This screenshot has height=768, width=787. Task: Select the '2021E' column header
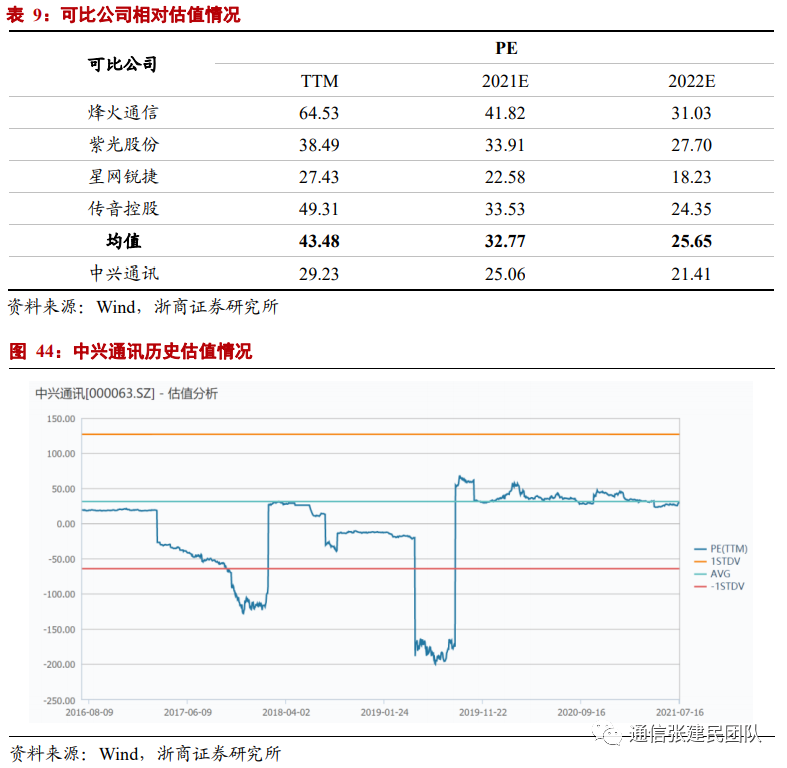point(505,81)
